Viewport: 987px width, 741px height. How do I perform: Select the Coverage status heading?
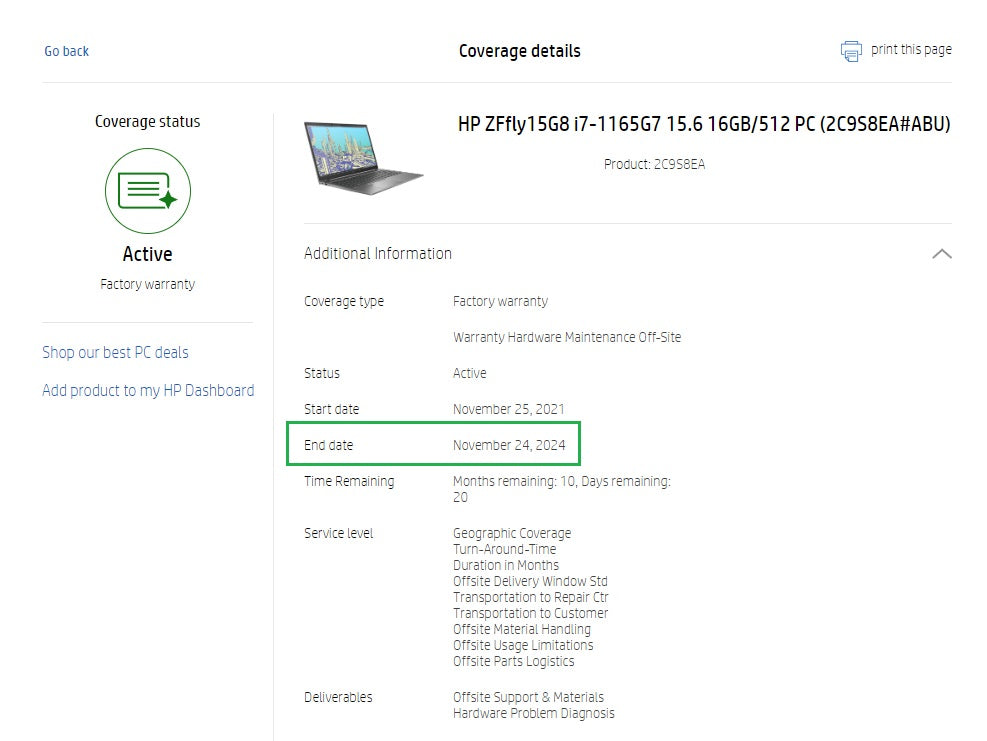[x=147, y=121]
